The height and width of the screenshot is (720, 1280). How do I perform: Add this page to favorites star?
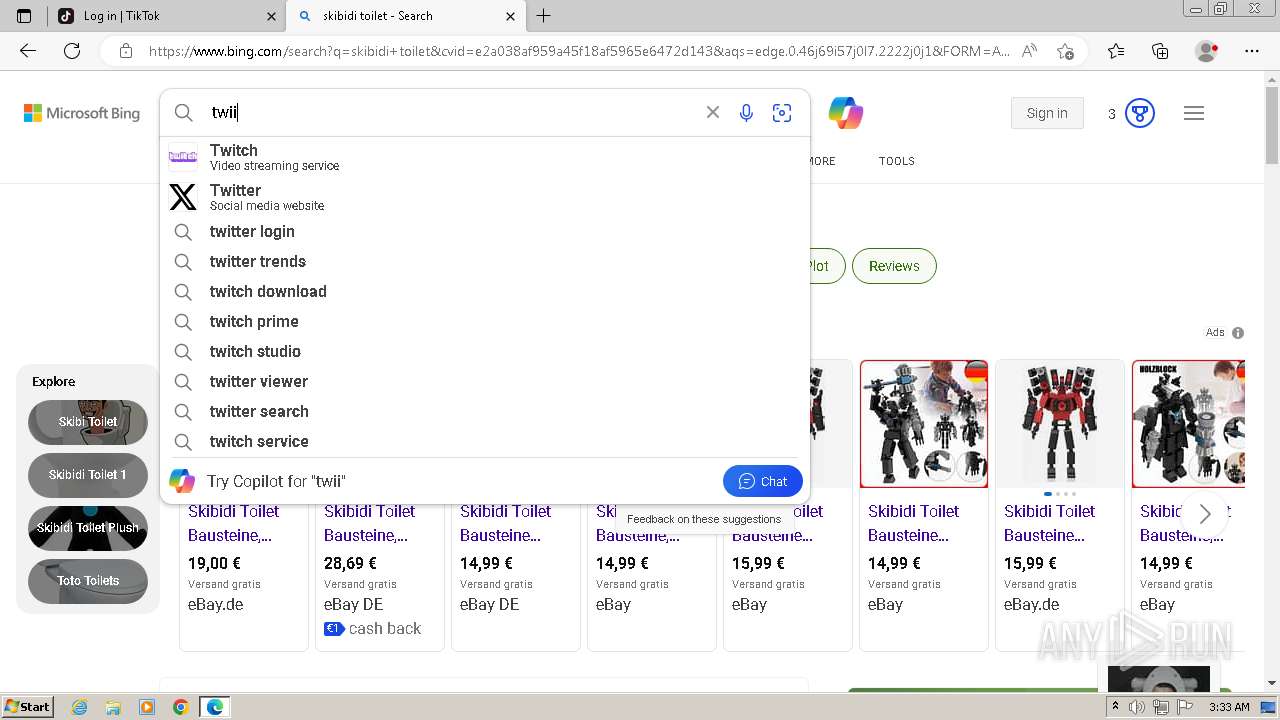tap(1065, 51)
